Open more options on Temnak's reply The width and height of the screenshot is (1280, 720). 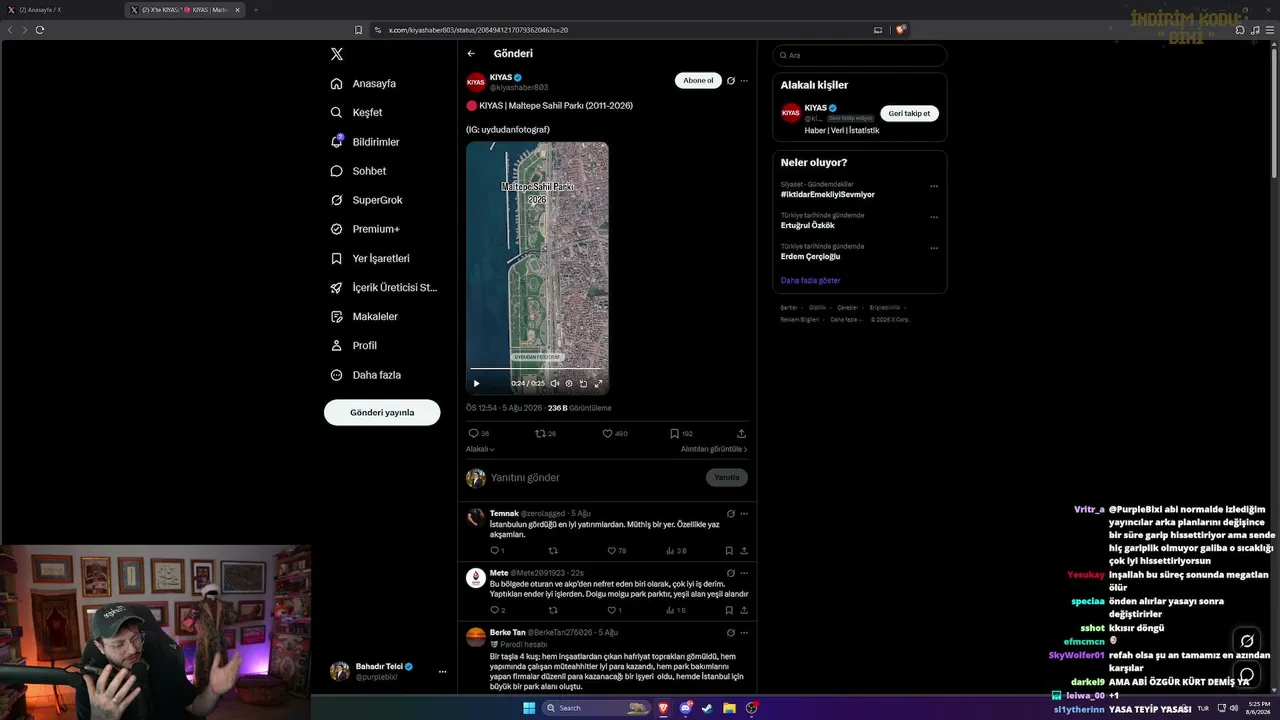click(x=744, y=514)
